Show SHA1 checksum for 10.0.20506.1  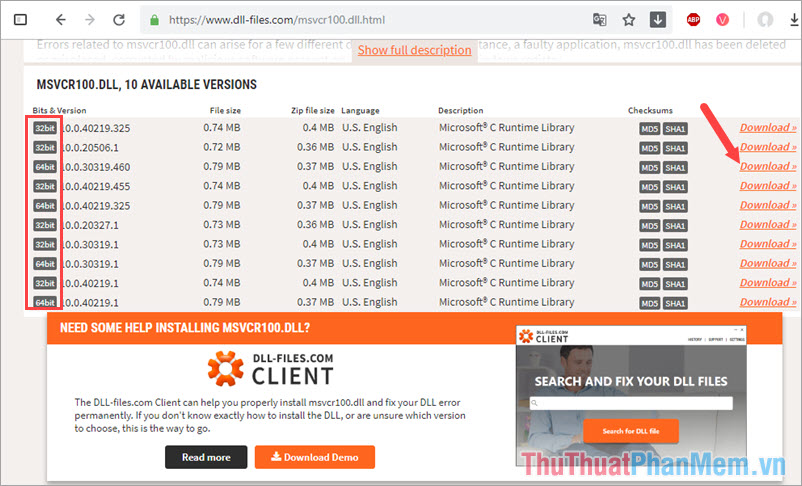pos(675,148)
